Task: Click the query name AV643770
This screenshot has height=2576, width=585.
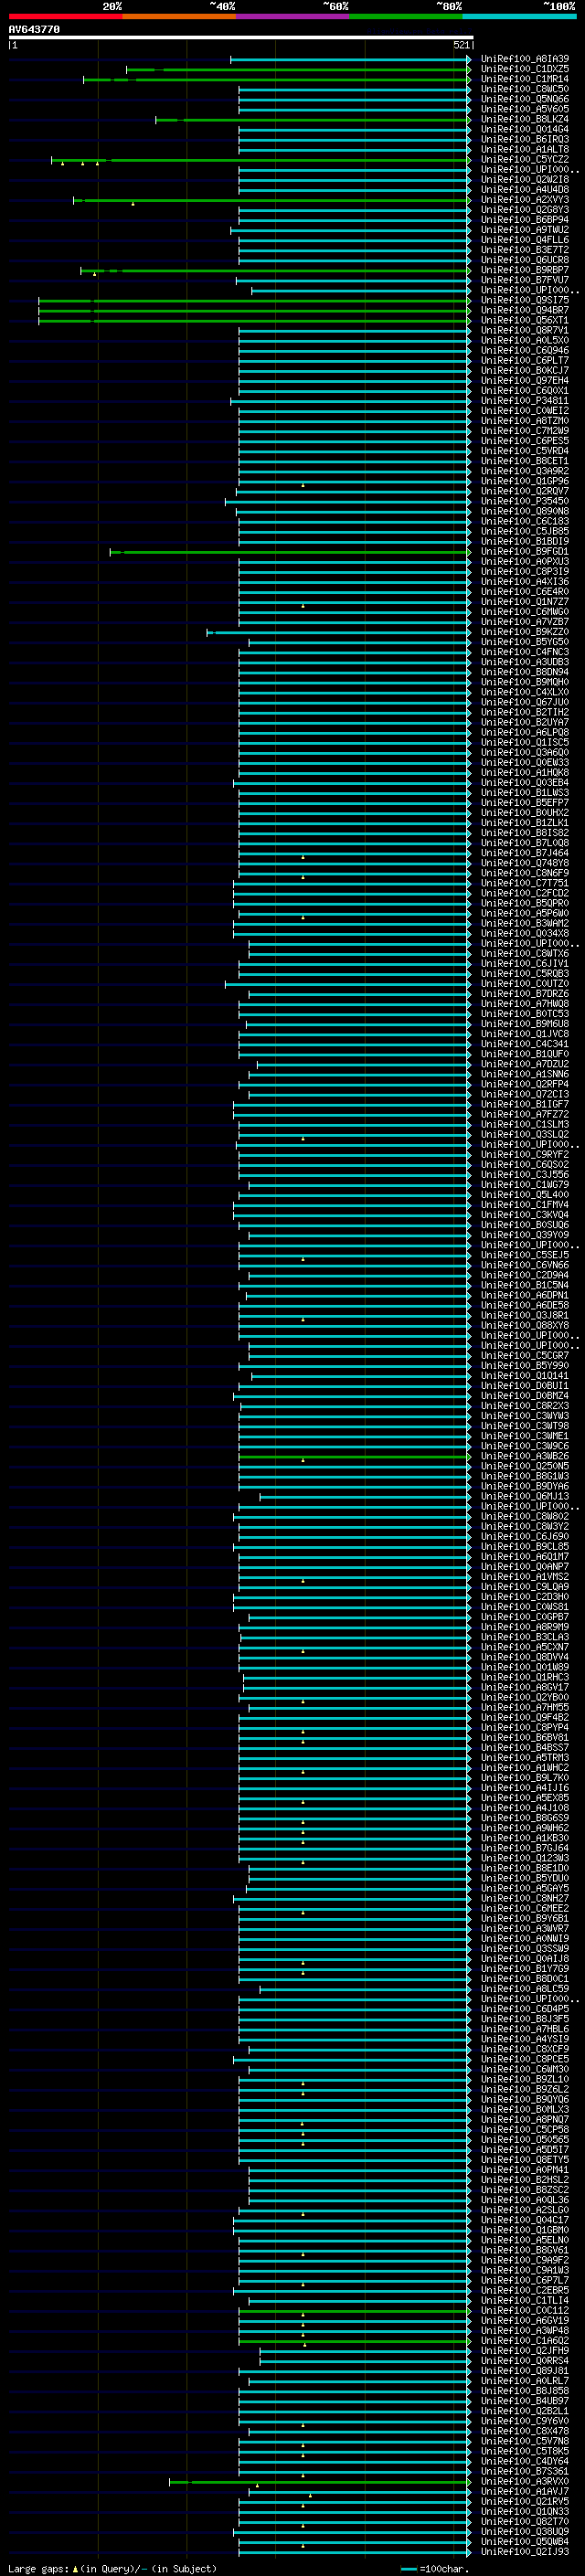Action: coord(34,30)
